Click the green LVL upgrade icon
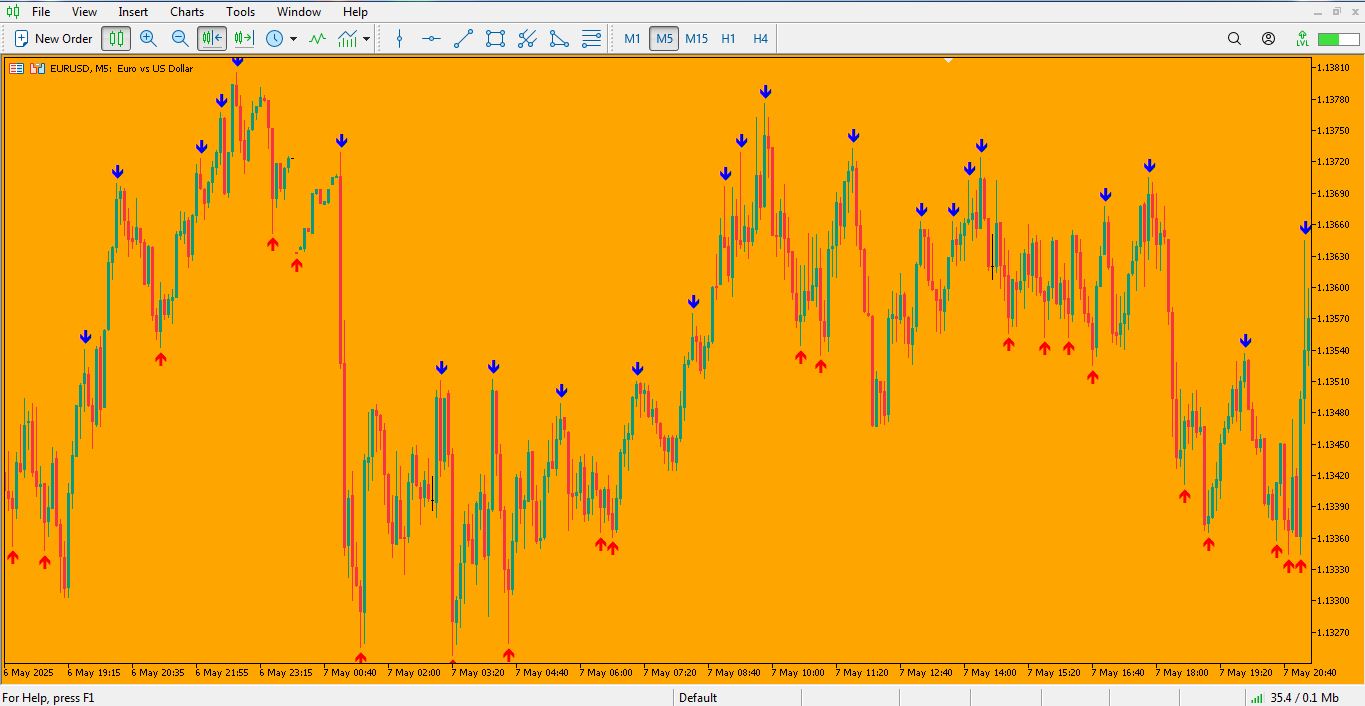This screenshot has width=1365, height=706. pyautogui.click(x=1302, y=39)
